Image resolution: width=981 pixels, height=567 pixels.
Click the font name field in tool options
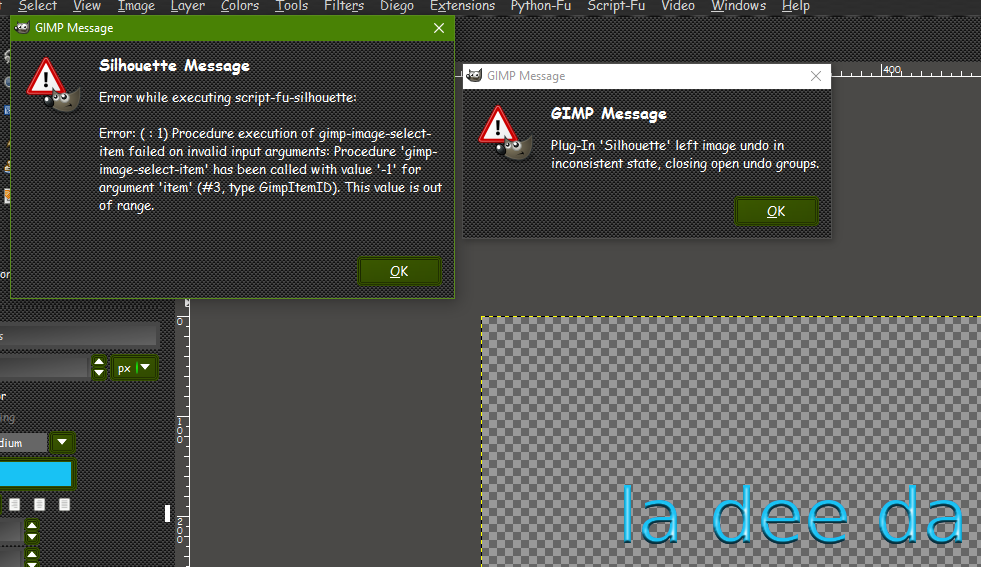tap(78, 335)
